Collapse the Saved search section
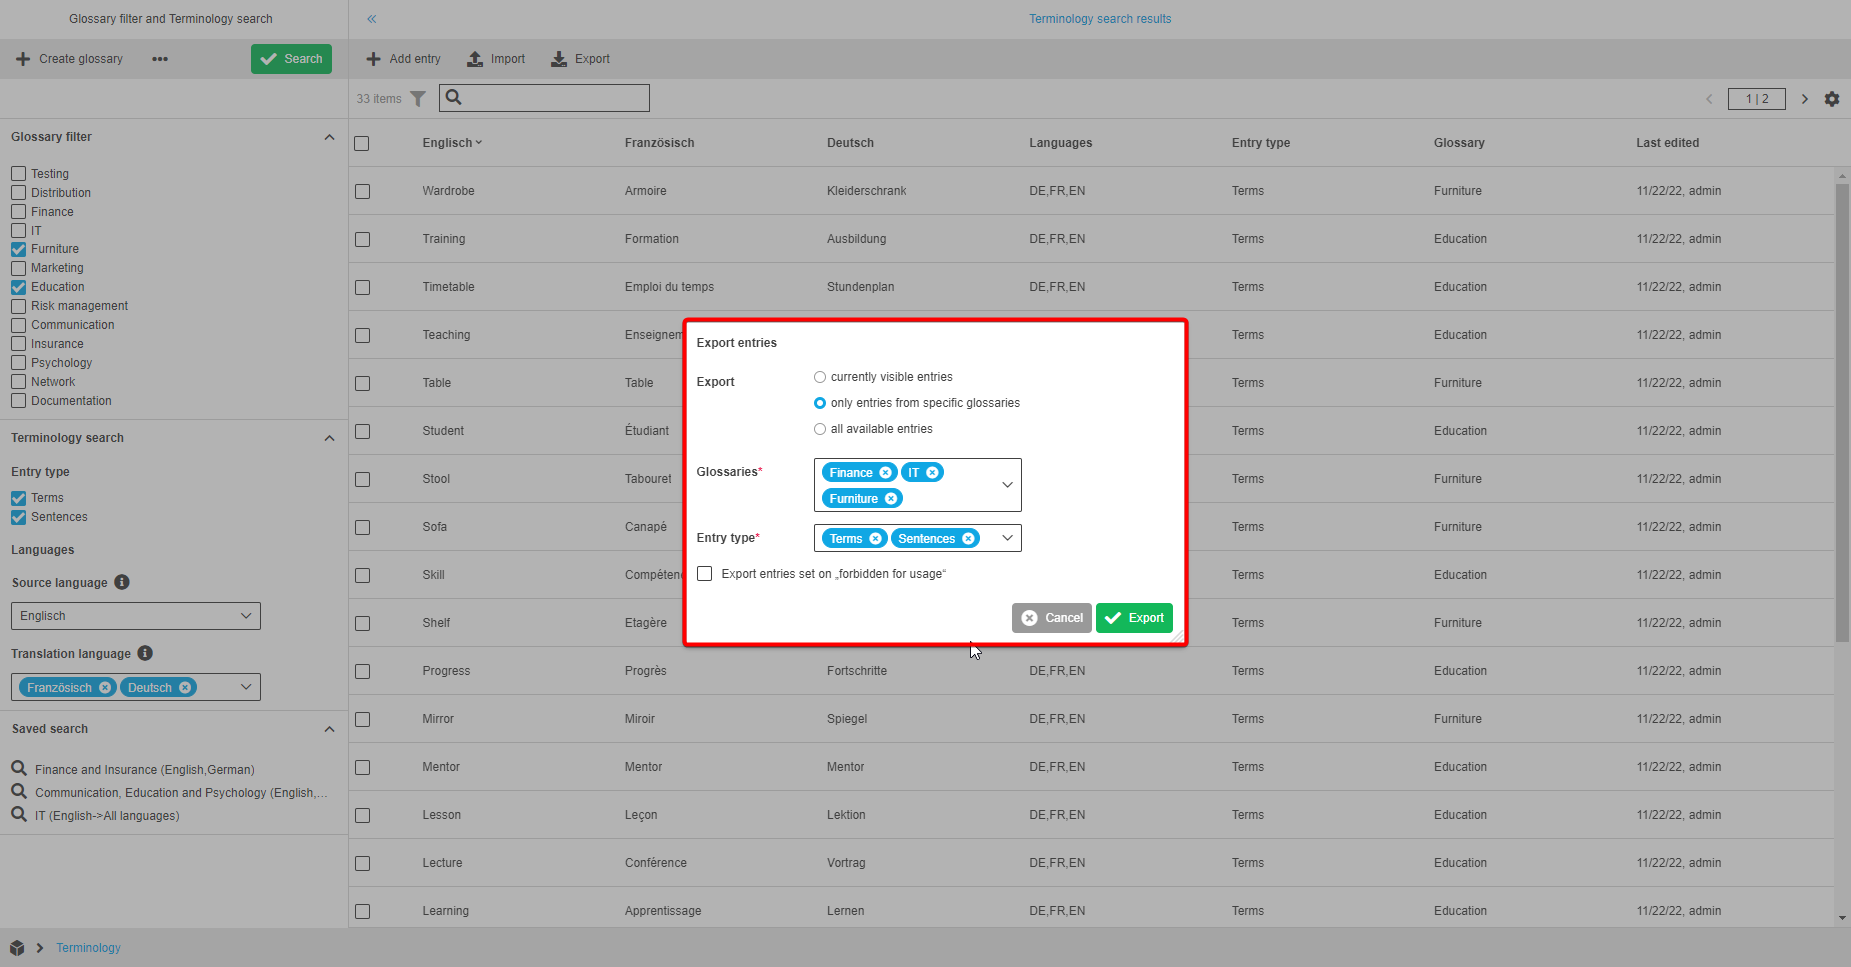Viewport: 1851px width, 967px height. coord(329,729)
